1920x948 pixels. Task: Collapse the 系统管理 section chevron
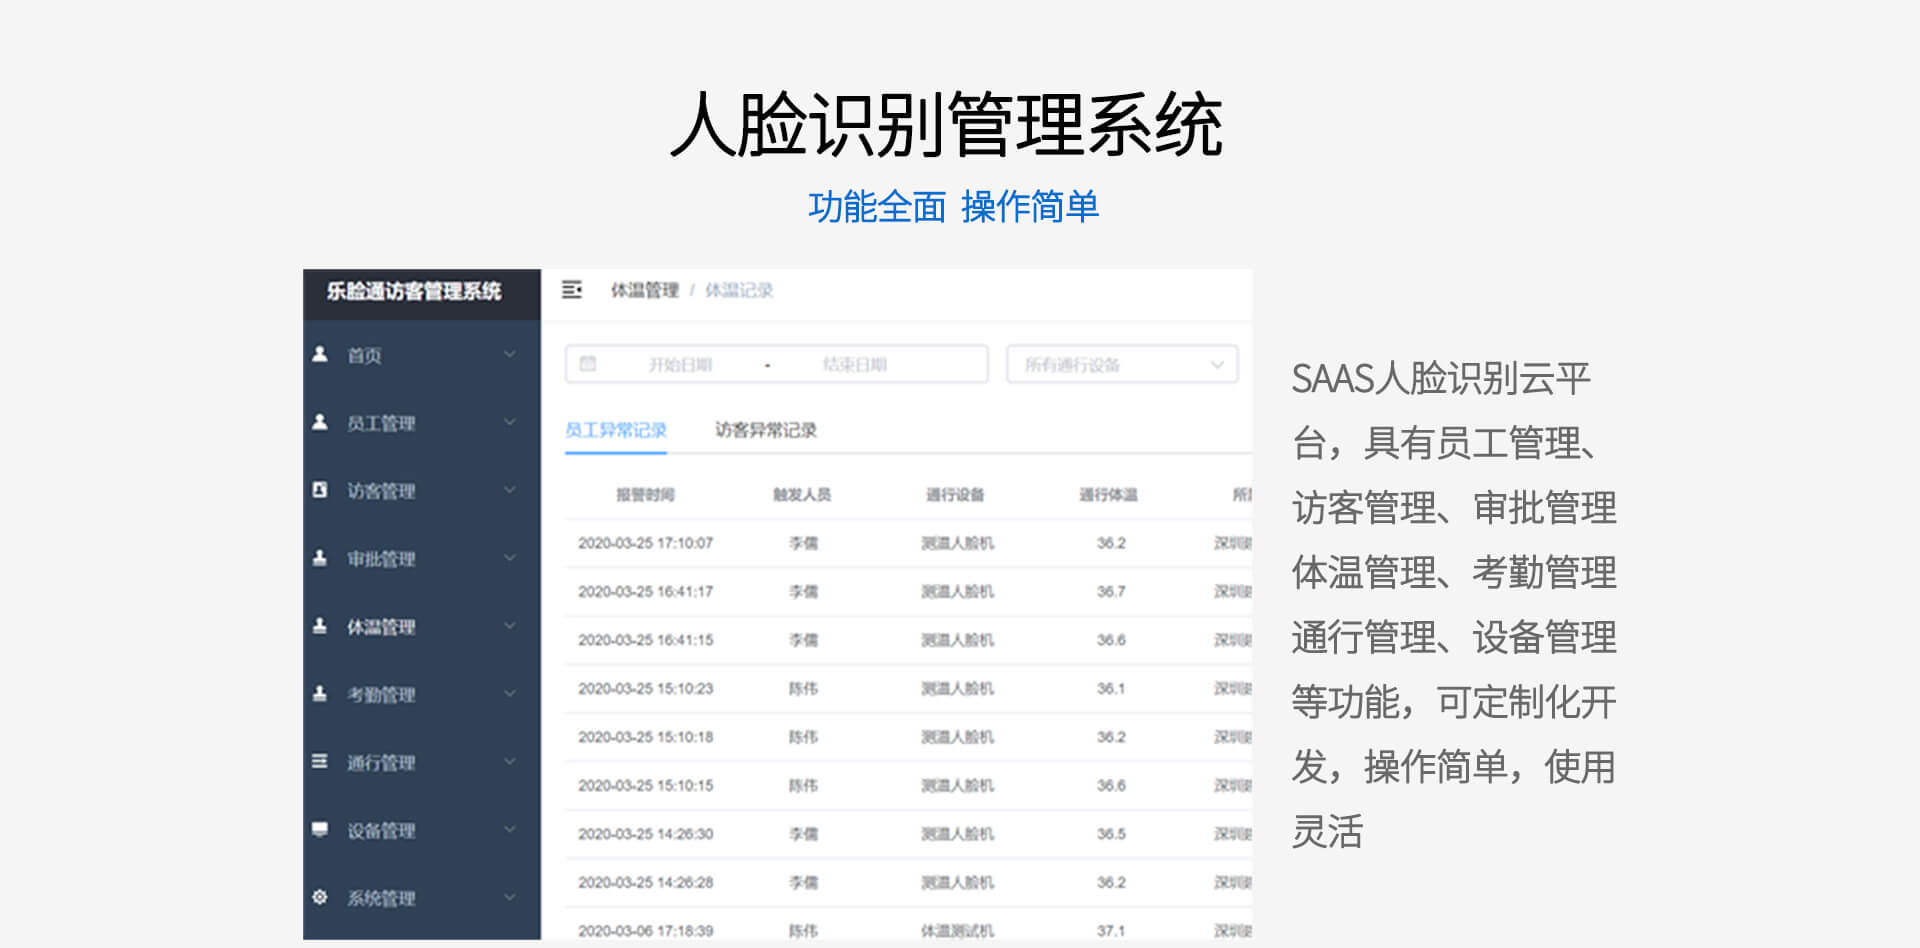pyautogui.click(x=510, y=897)
